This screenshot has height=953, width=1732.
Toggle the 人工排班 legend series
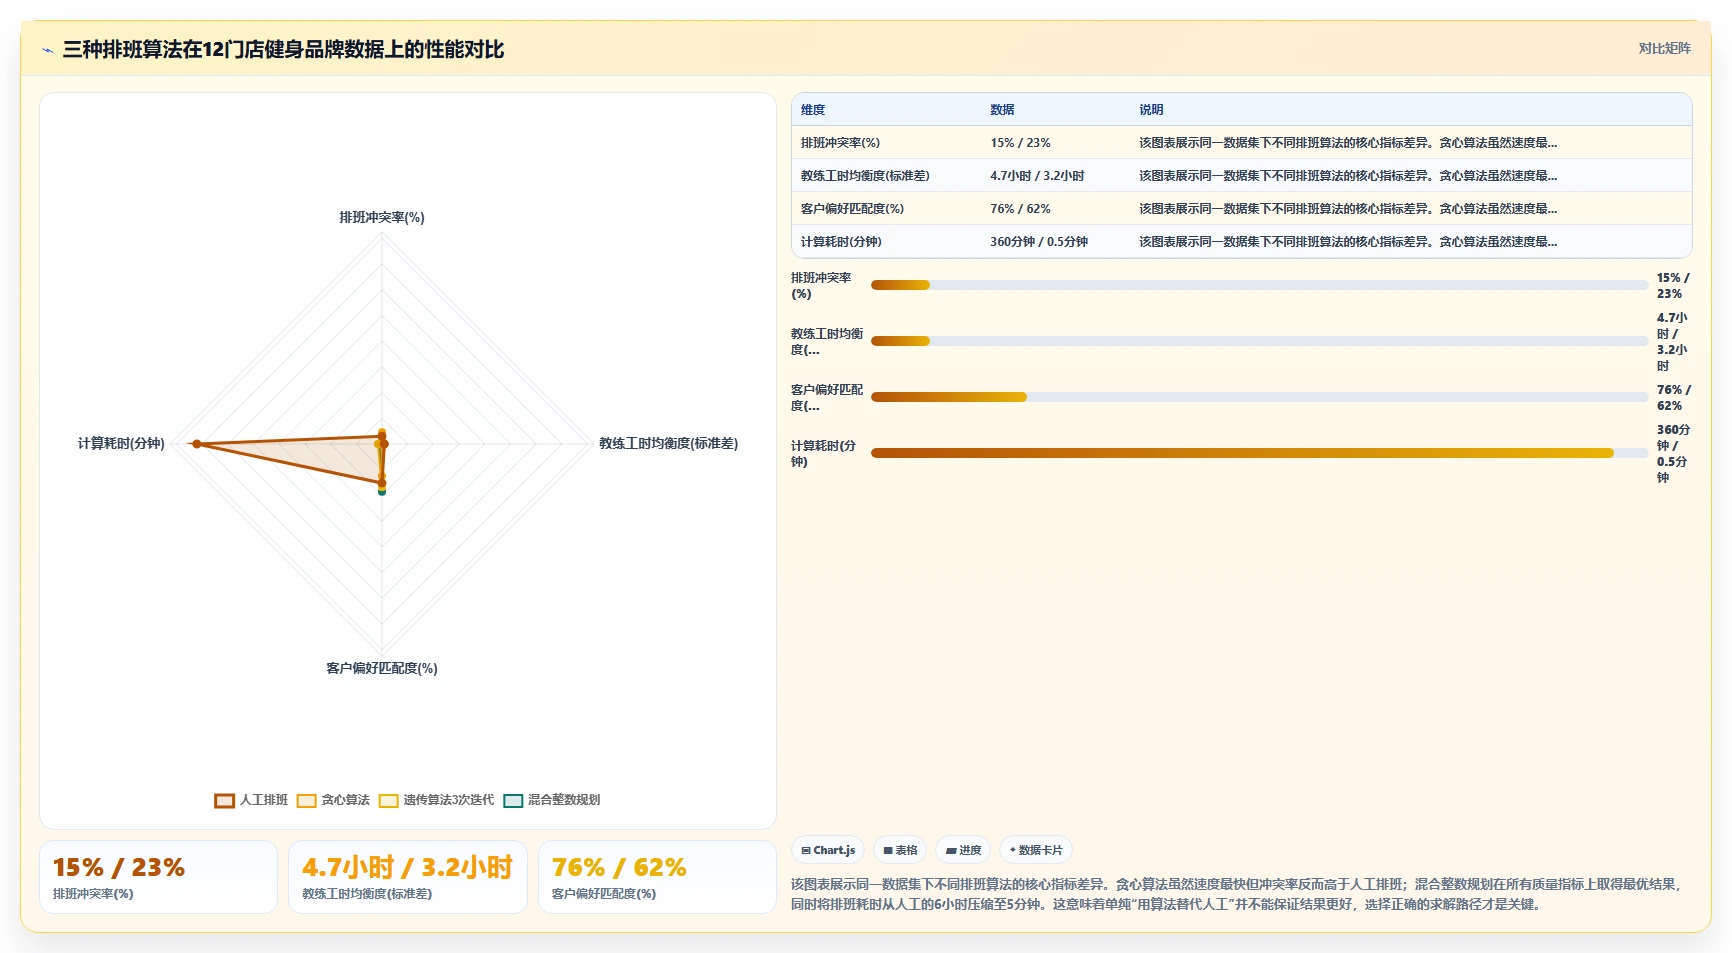point(251,800)
